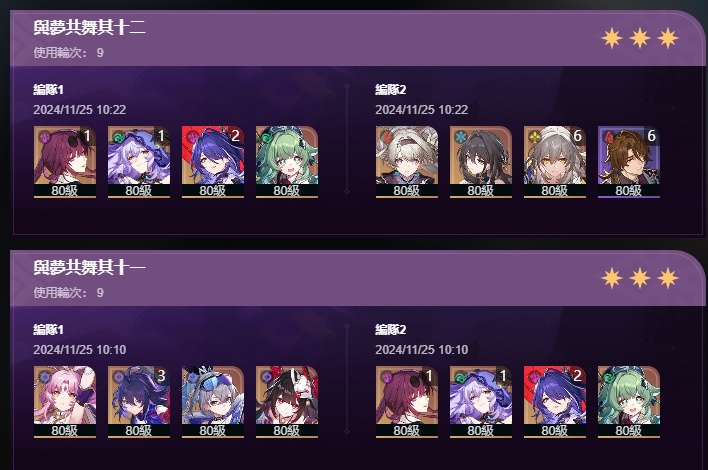708x470 pixels.
Task: Select Black Swan portrait in stage 十二 team 1
Action: tap(139, 162)
